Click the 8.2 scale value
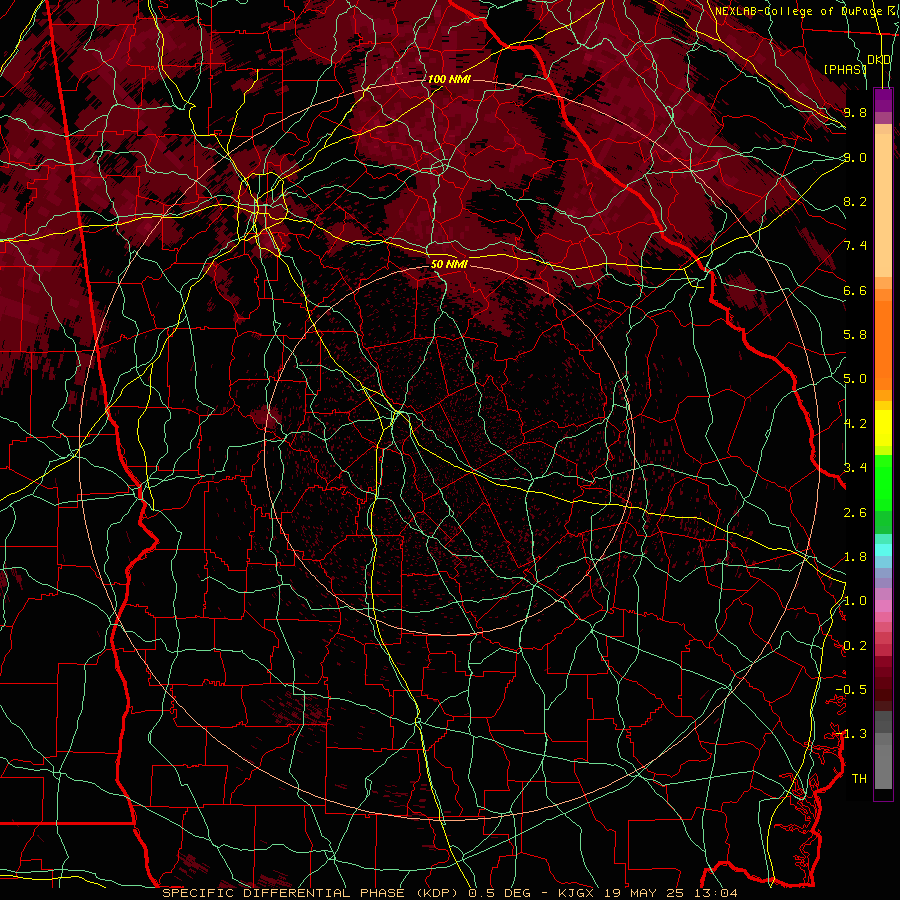This screenshot has width=900, height=900. pyautogui.click(x=855, y=201)
